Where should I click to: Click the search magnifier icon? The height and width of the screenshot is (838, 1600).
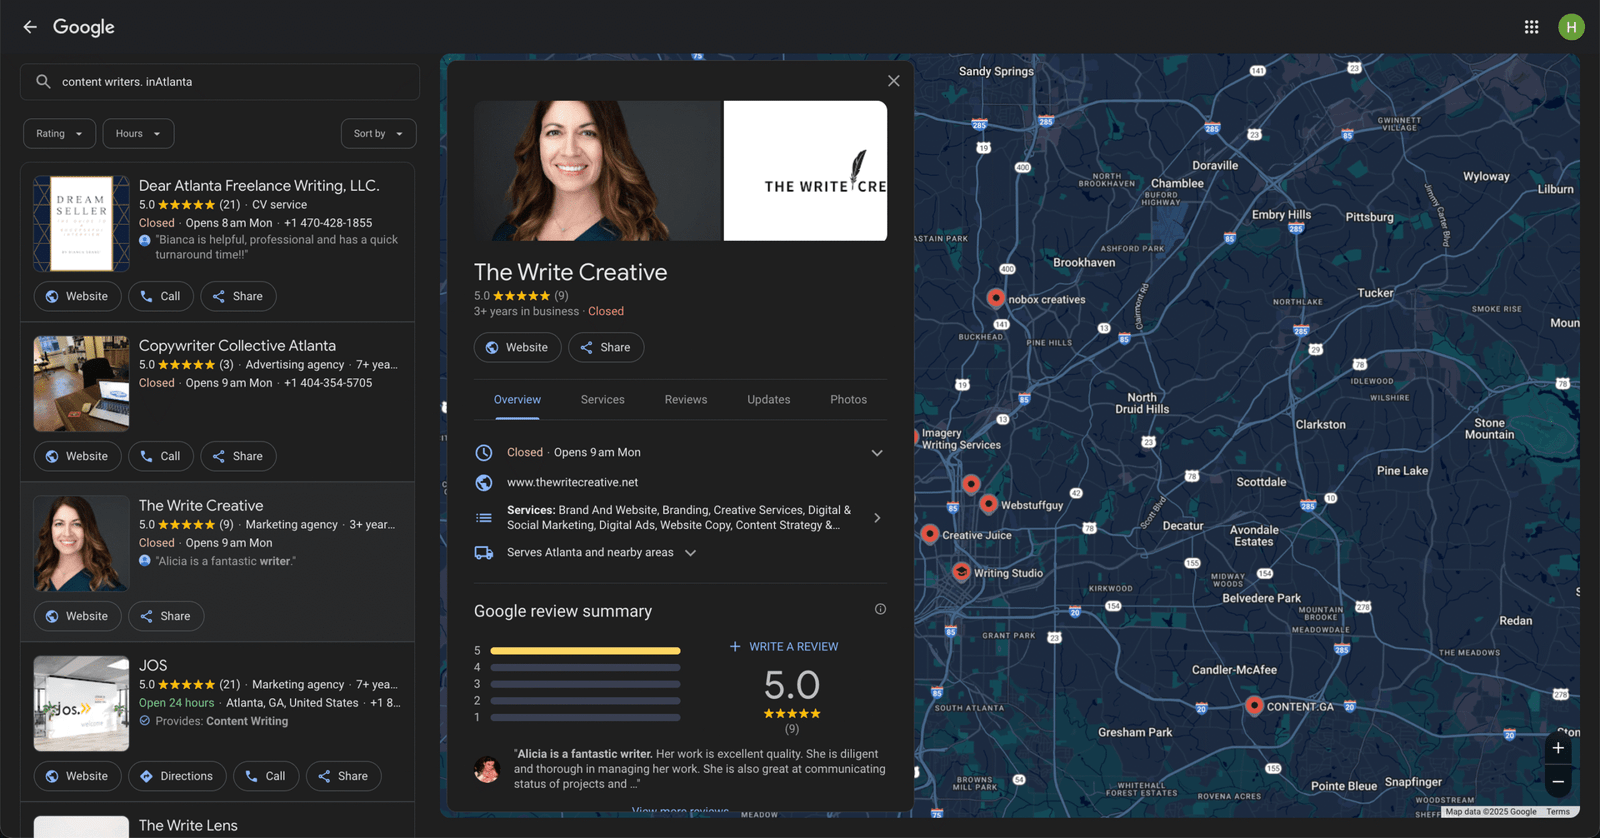point(43,82)
